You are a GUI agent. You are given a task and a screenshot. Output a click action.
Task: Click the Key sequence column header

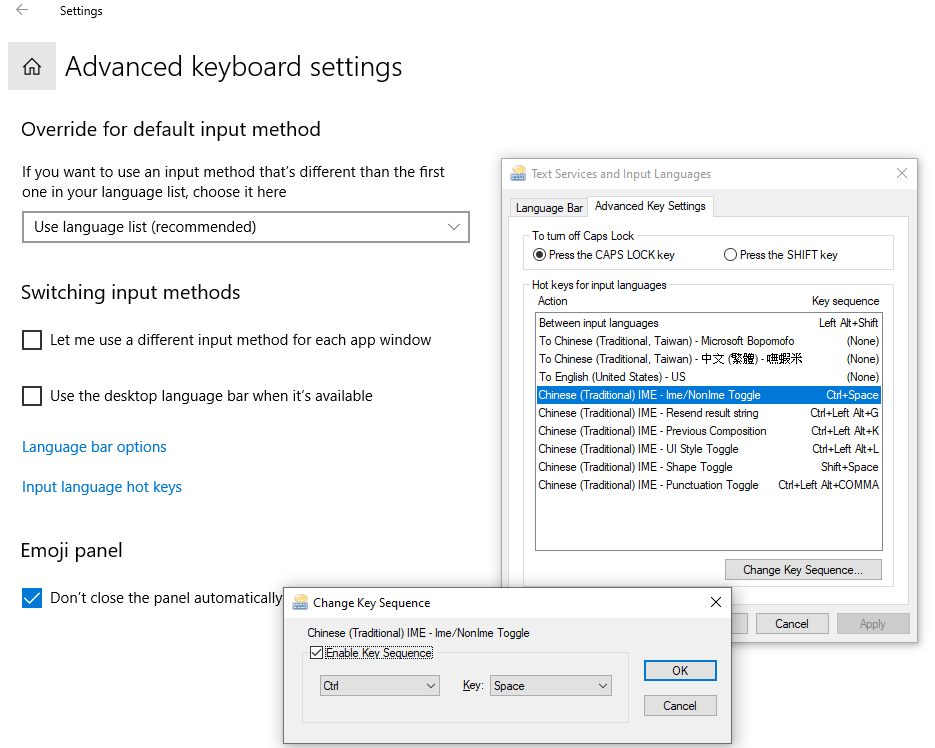coord(846,301)
